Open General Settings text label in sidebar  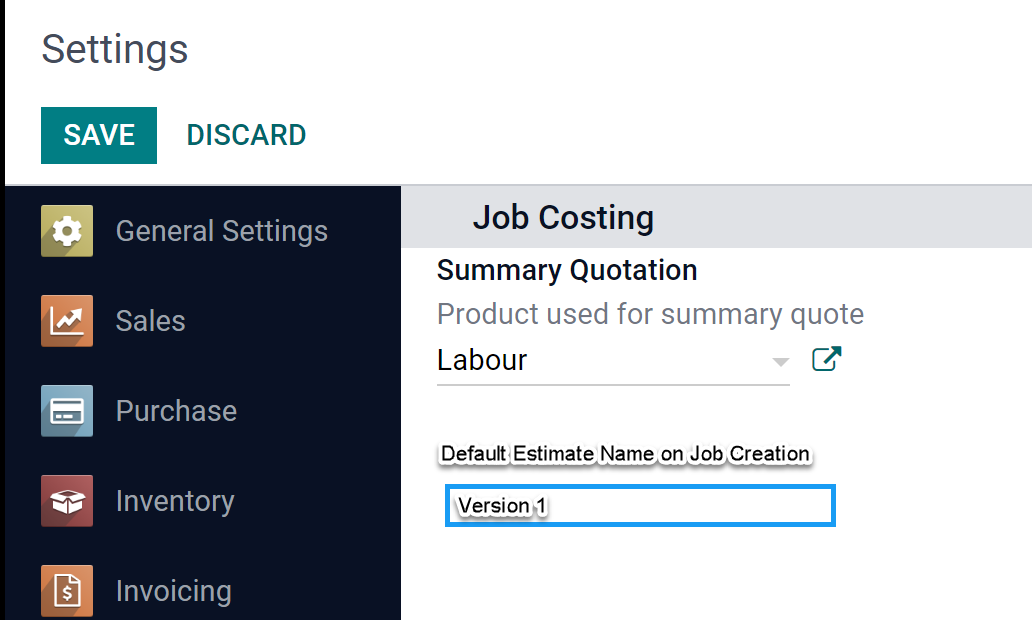[x=222, y=231]
